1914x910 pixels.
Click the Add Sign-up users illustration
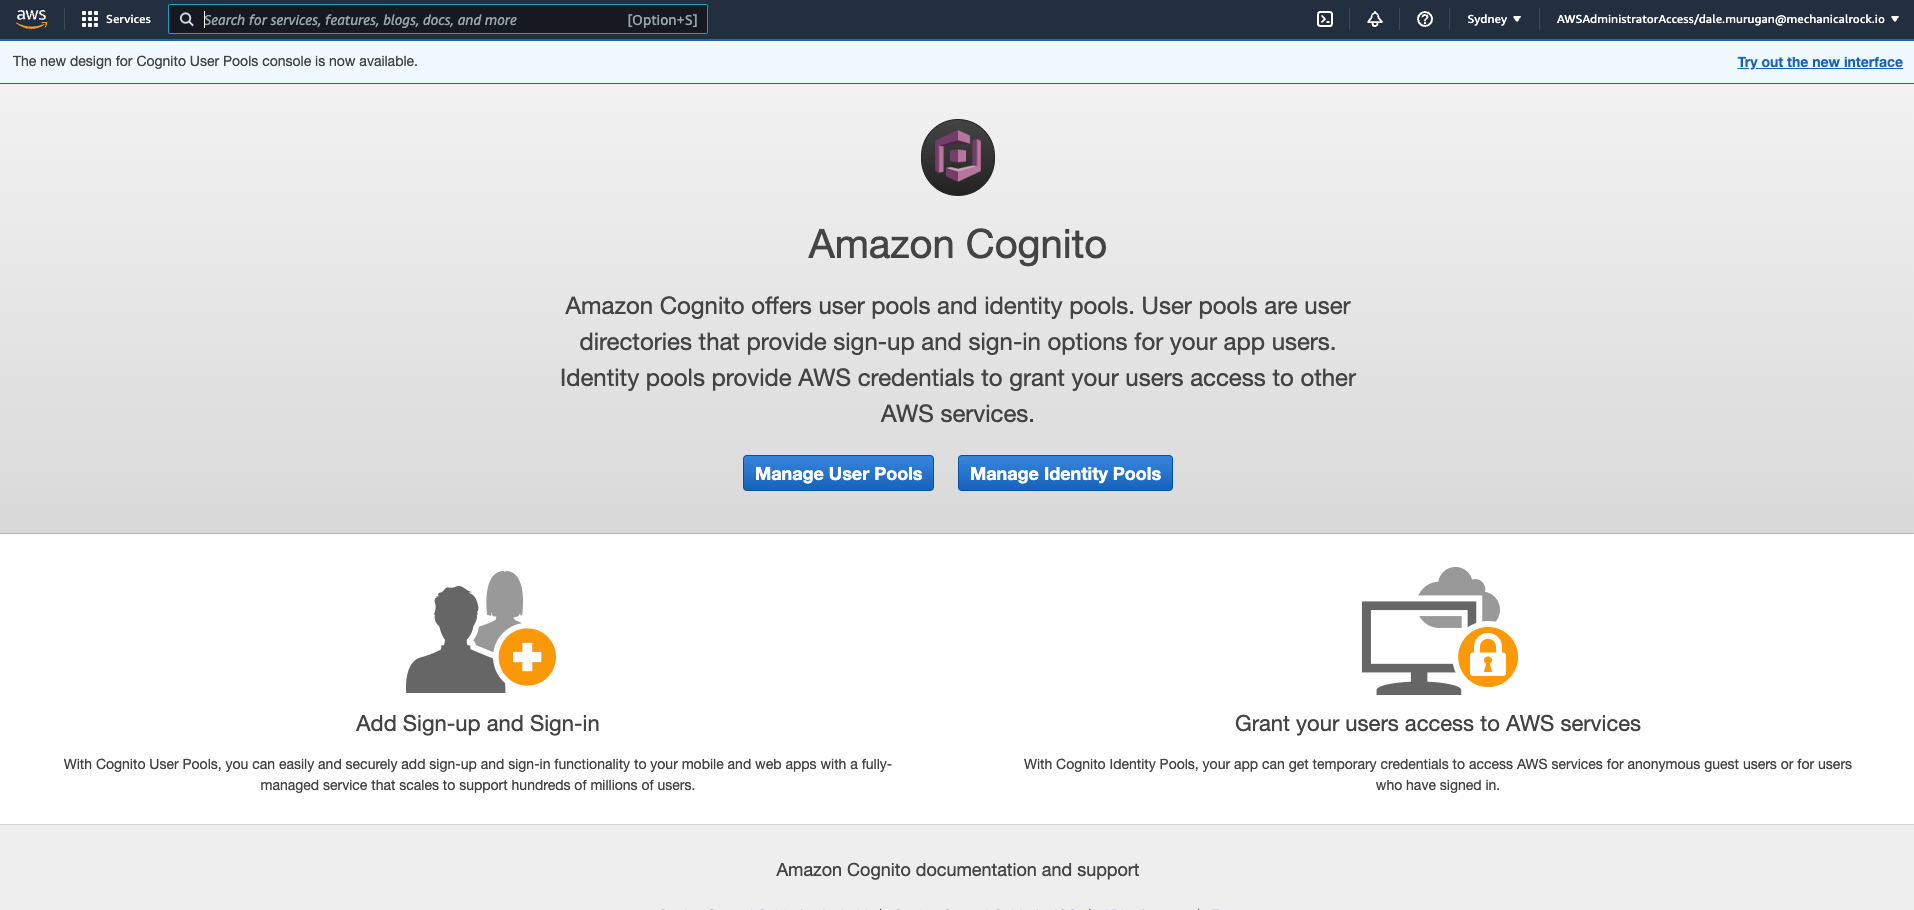[480, 631]
